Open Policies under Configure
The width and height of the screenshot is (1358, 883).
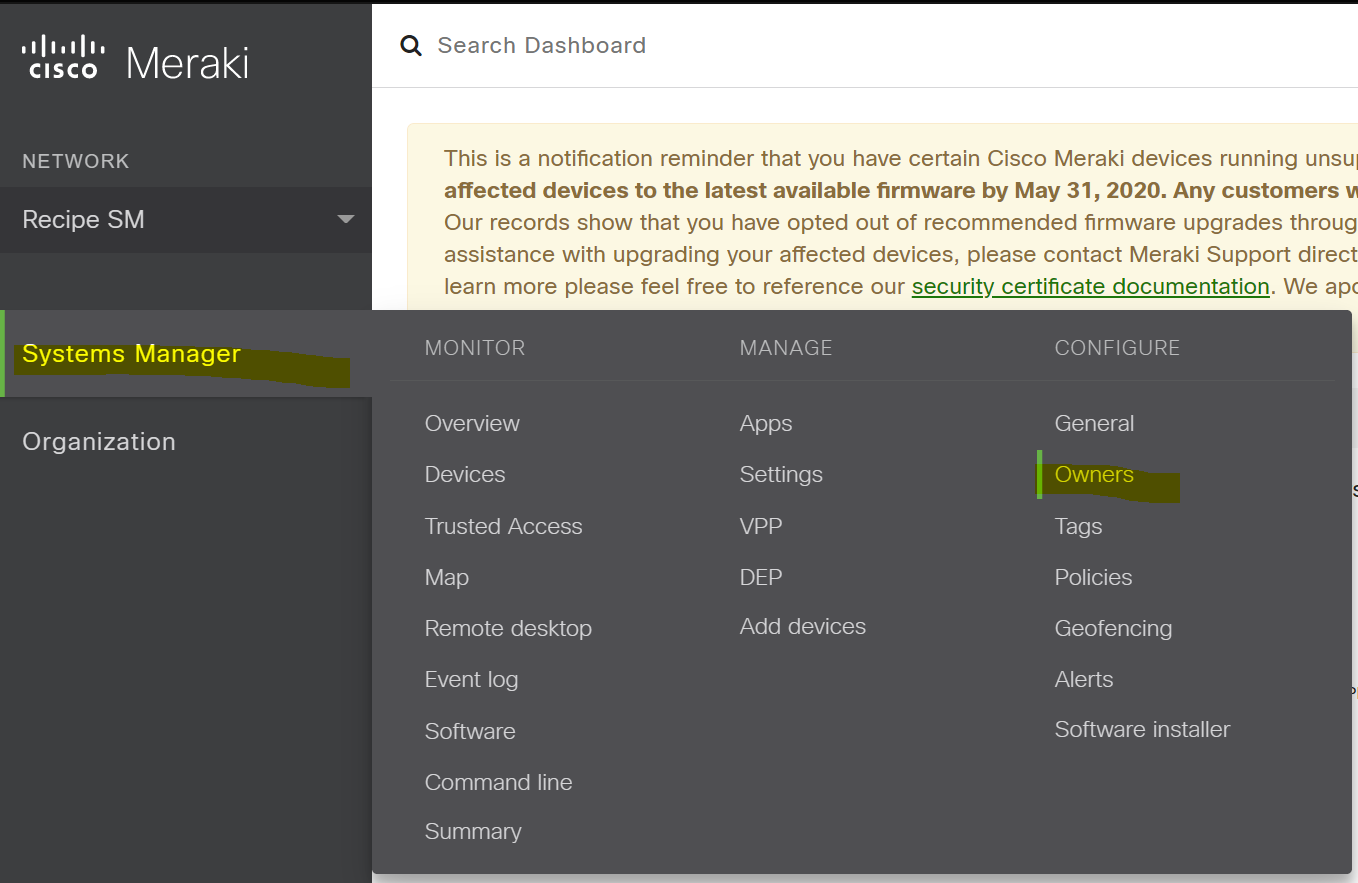click(x=1093, y=577)
